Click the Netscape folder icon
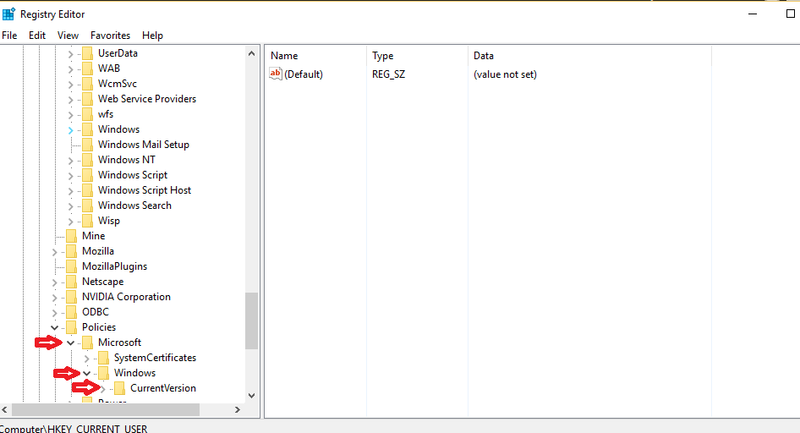The image size is (800, 433). pyautogui.click(x=72, y=282)
